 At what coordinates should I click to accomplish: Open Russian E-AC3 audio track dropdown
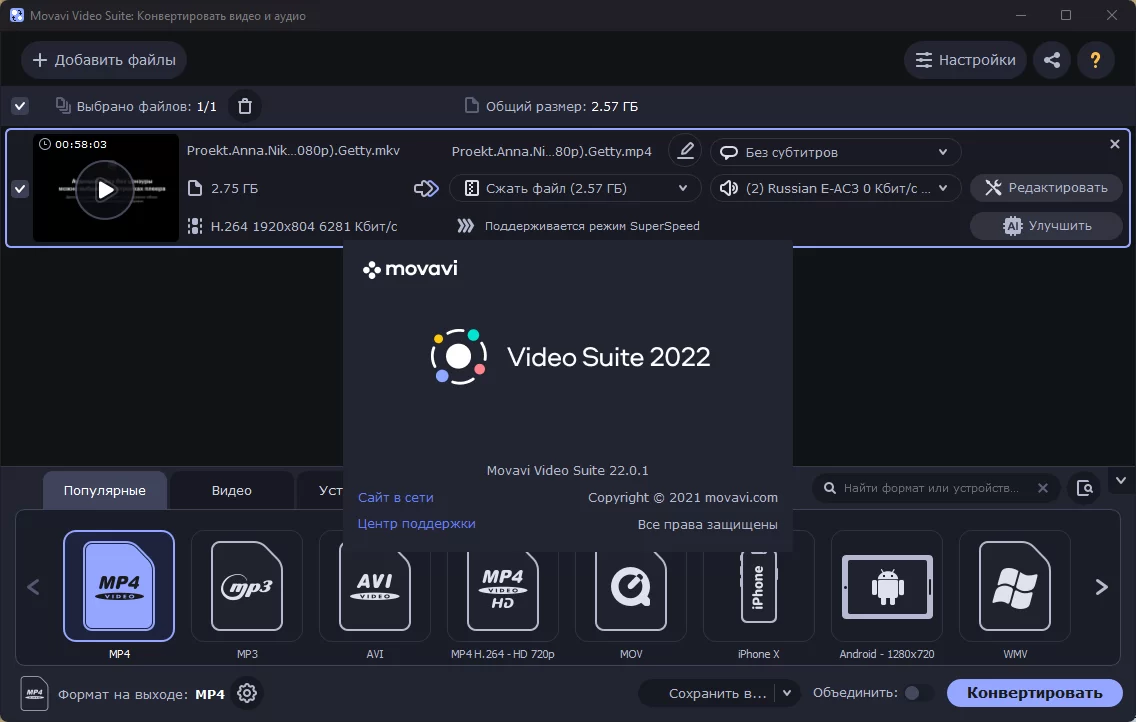coord(836,188)
